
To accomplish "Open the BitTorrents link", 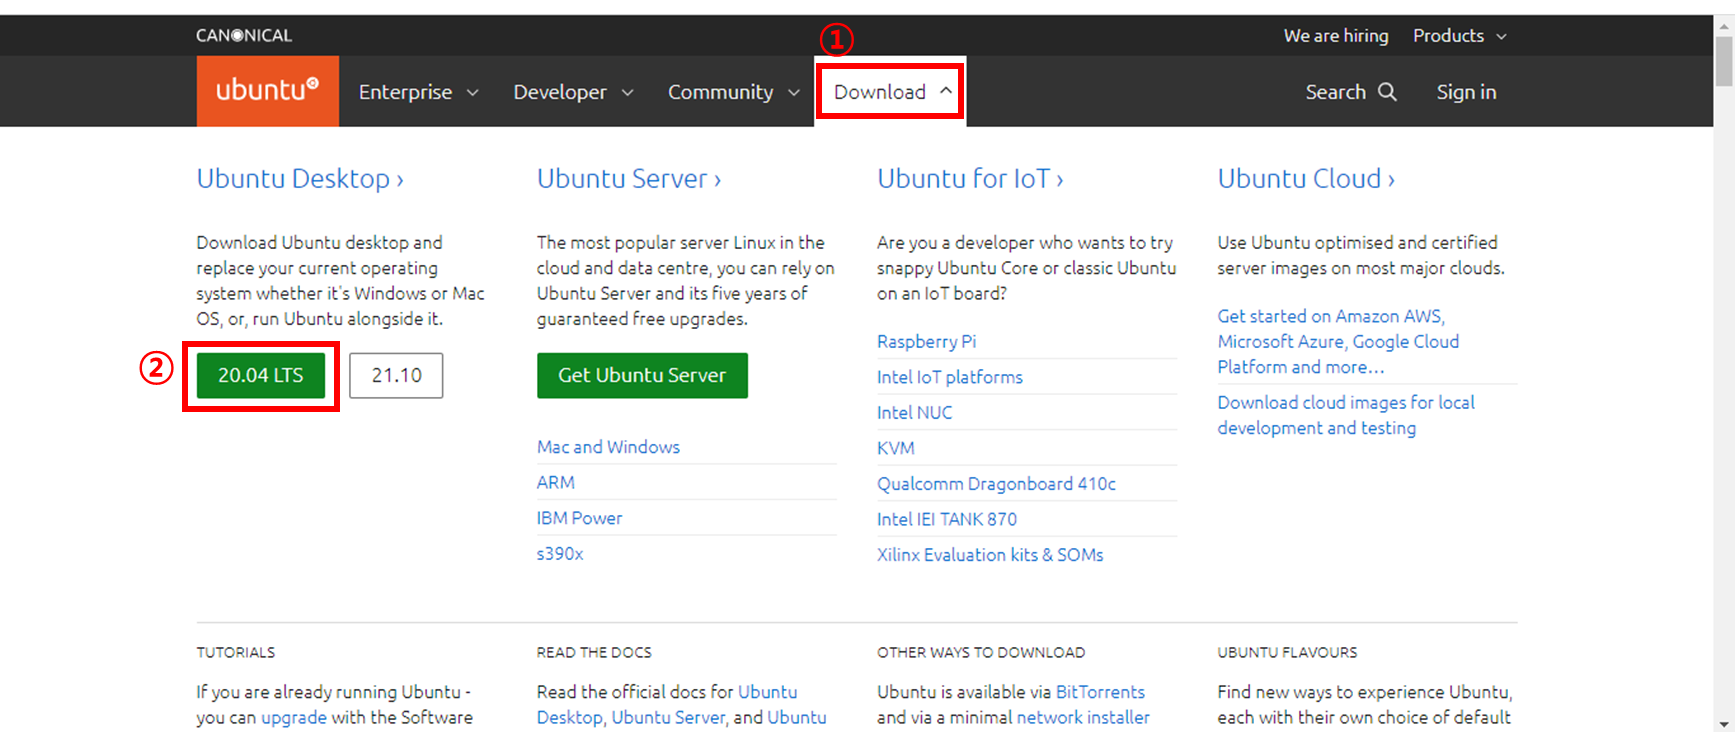I will [1100, 692].
